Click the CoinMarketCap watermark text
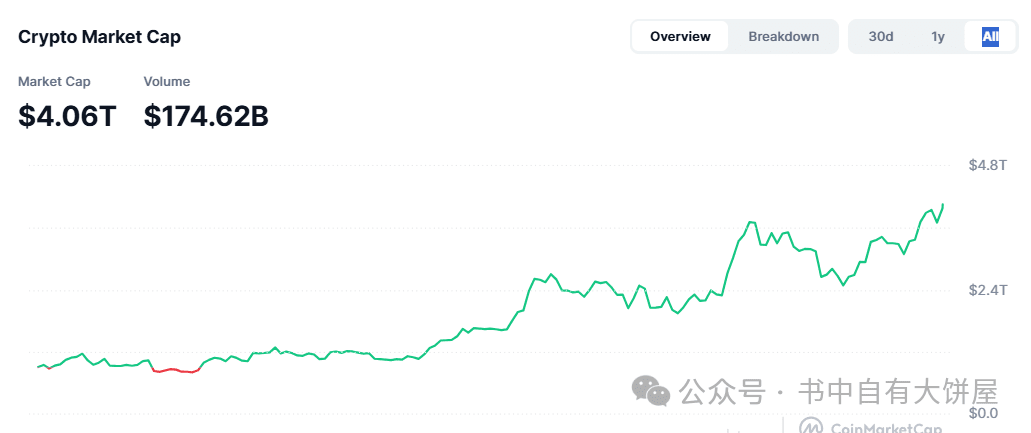The width and height of the screenshot is (1031, 433). pos(888,428)
